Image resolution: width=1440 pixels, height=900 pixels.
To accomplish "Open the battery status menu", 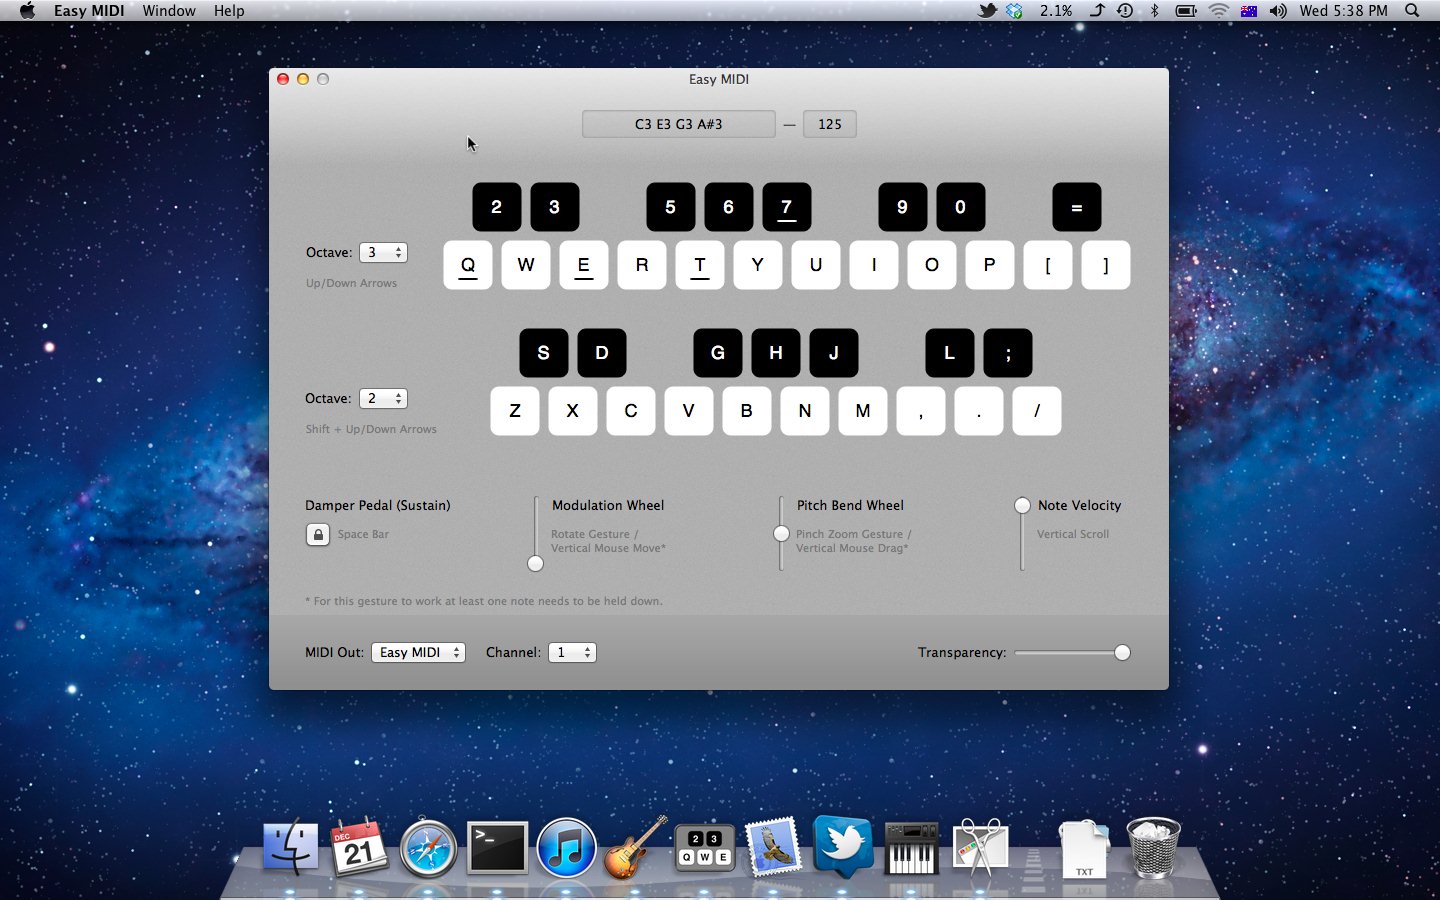I will click(x=1186, y=11).
